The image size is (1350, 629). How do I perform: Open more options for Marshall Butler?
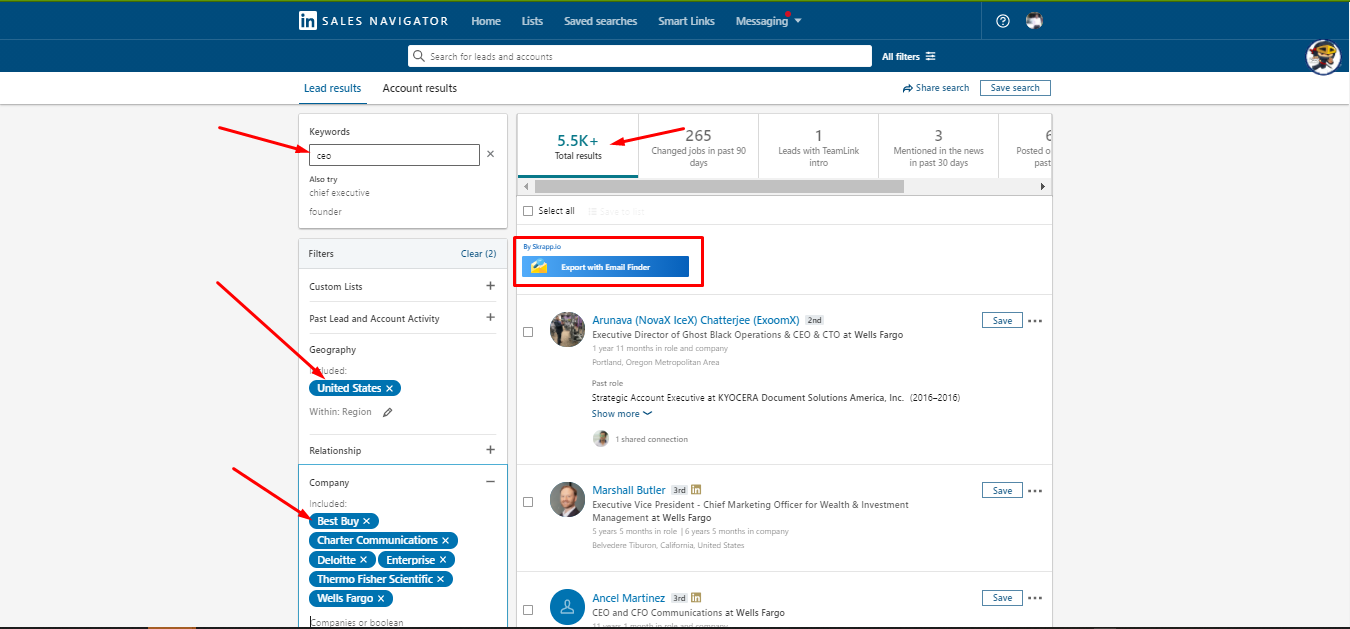point(1035,491)
